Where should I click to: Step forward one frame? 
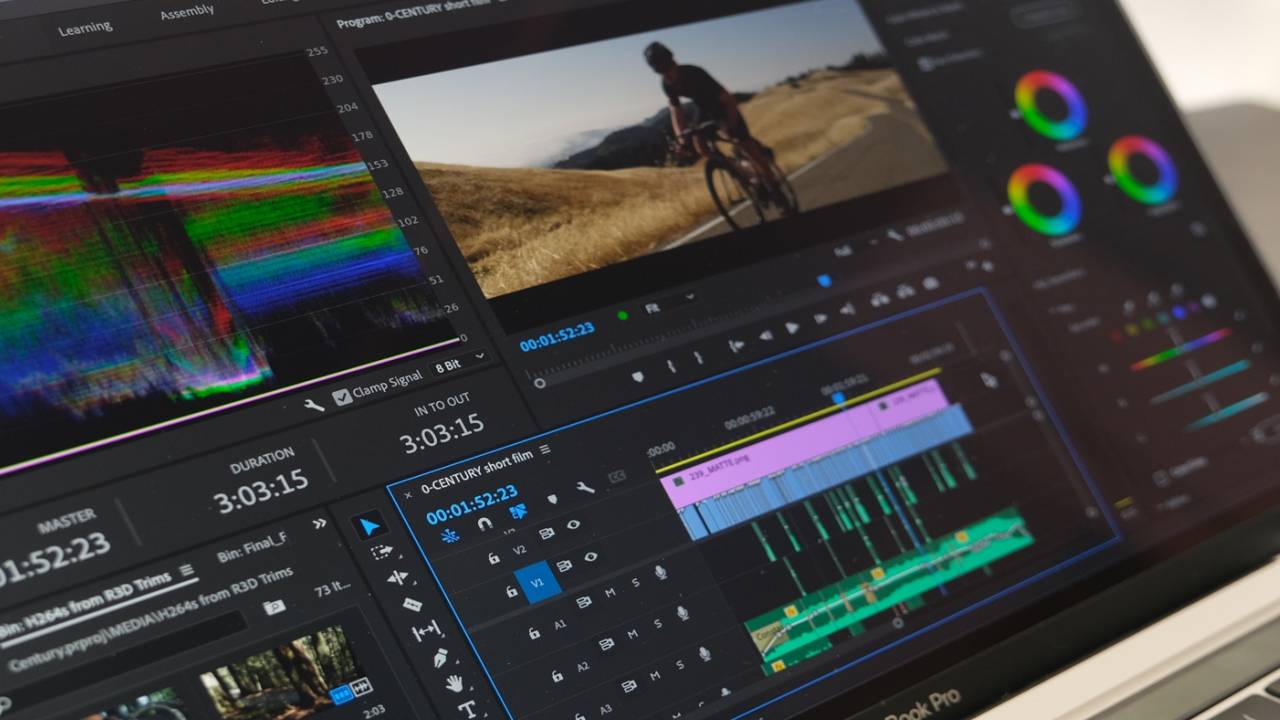tap(820, 318)
